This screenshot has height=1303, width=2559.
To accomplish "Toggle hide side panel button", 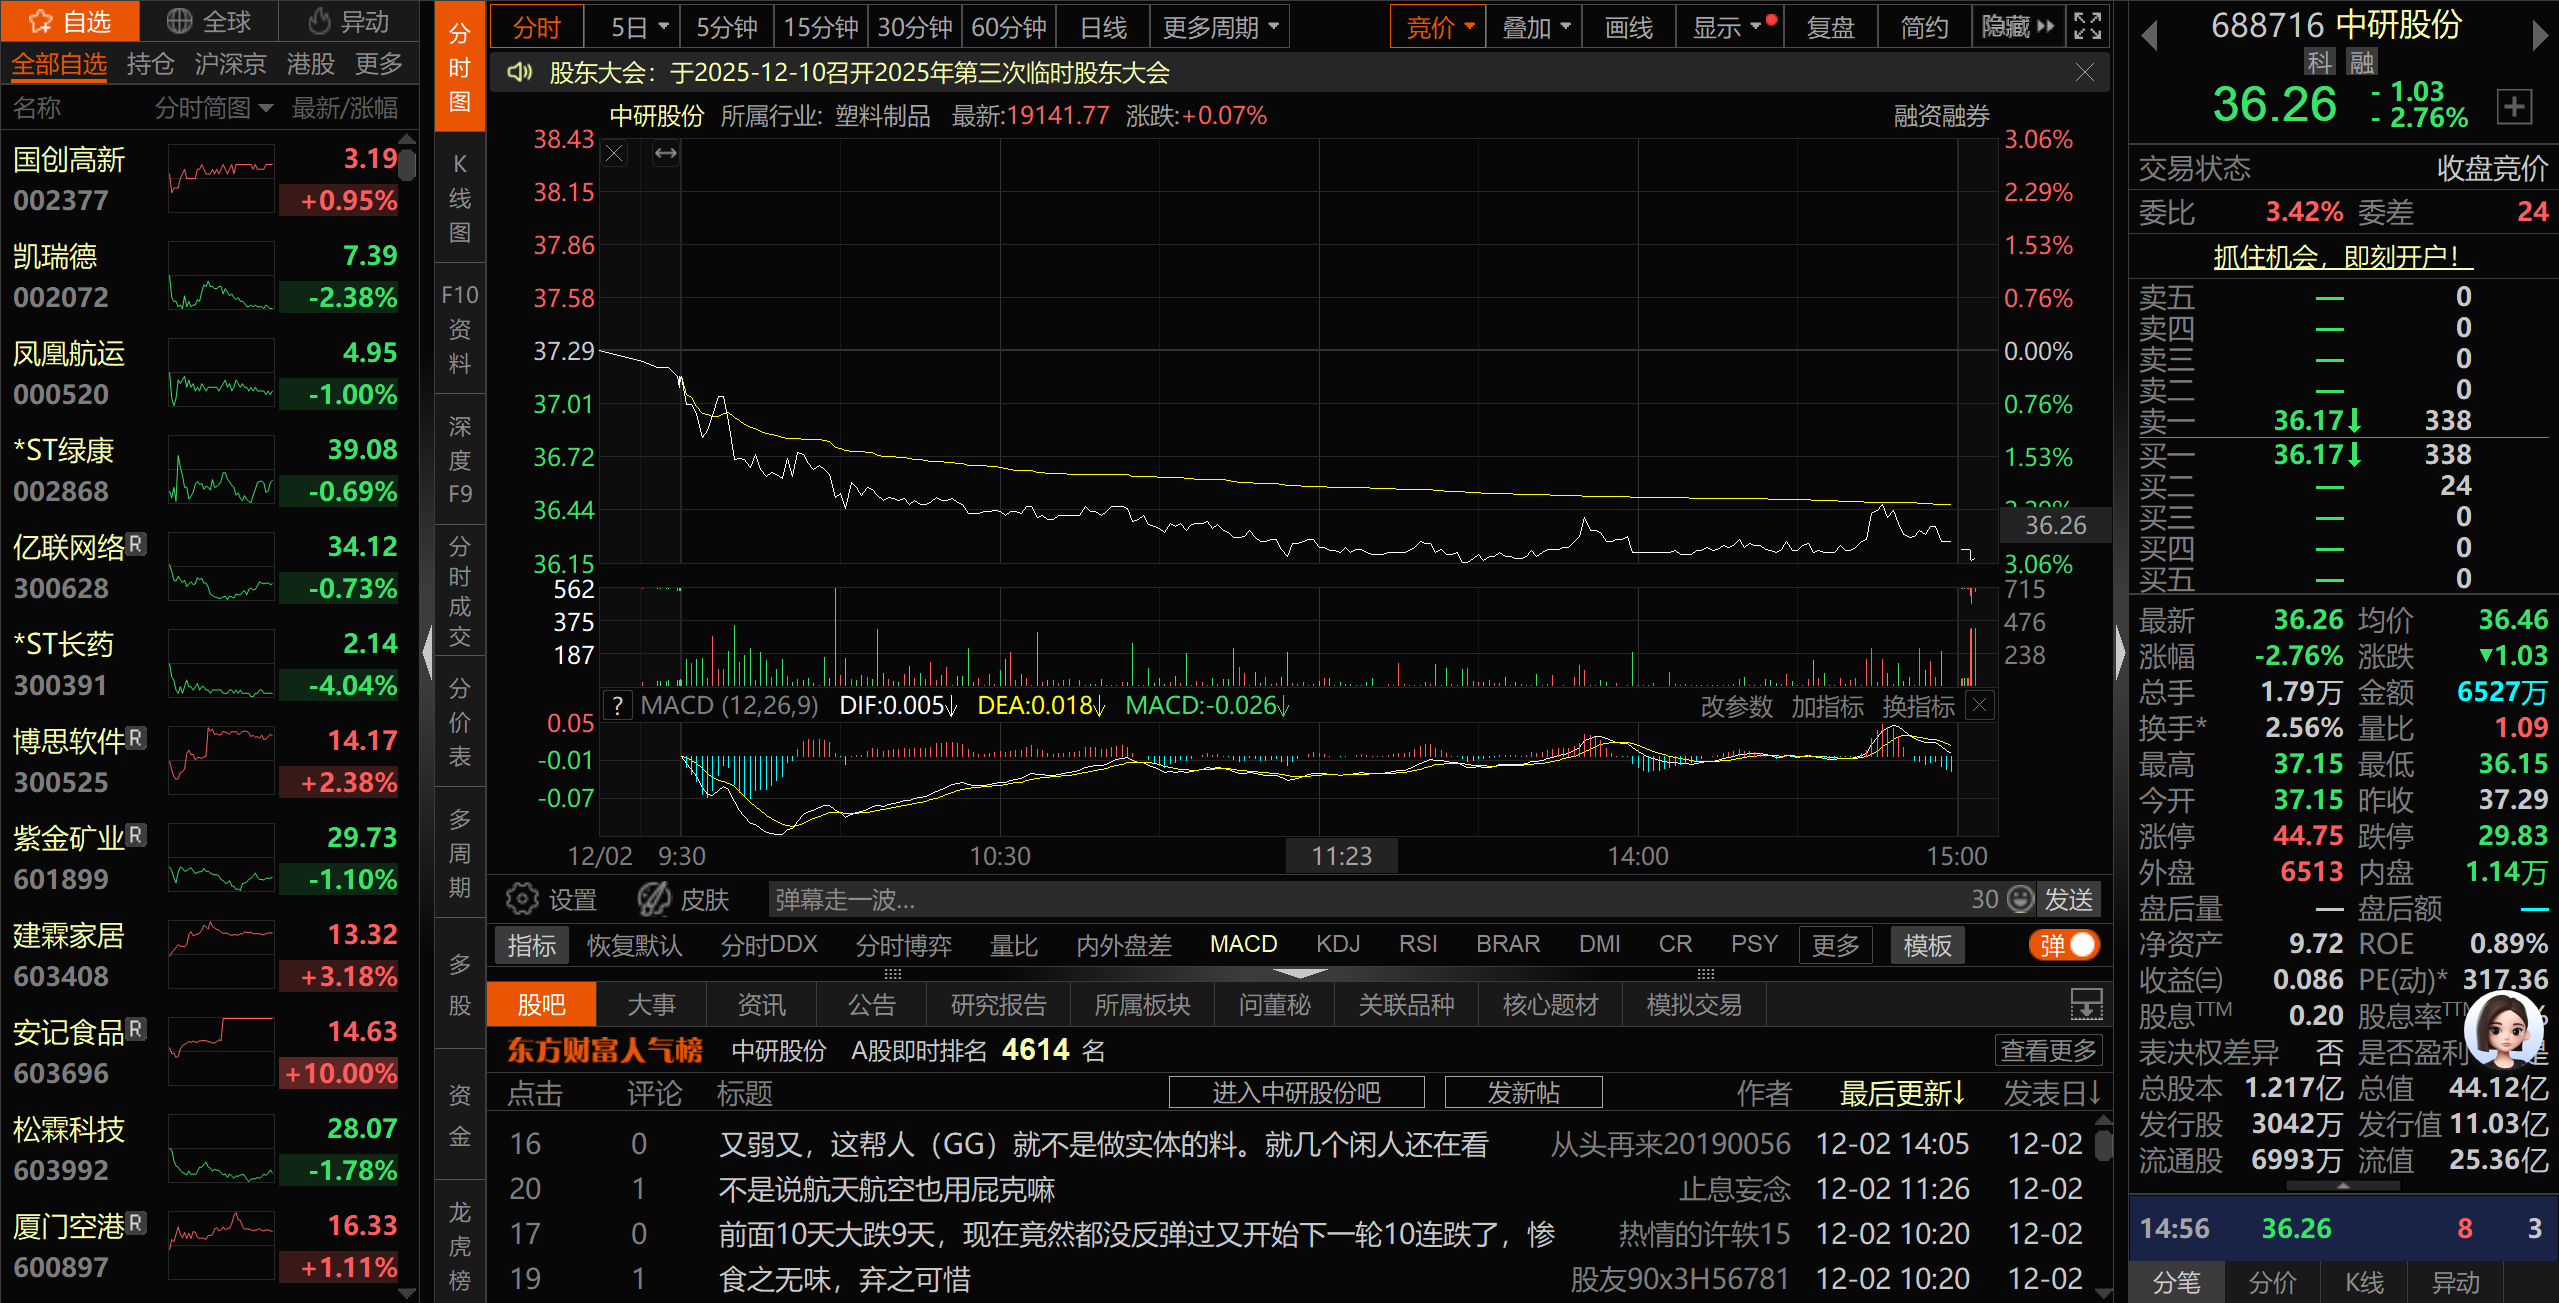I will pyautogui.click(x=2017, y=26).
